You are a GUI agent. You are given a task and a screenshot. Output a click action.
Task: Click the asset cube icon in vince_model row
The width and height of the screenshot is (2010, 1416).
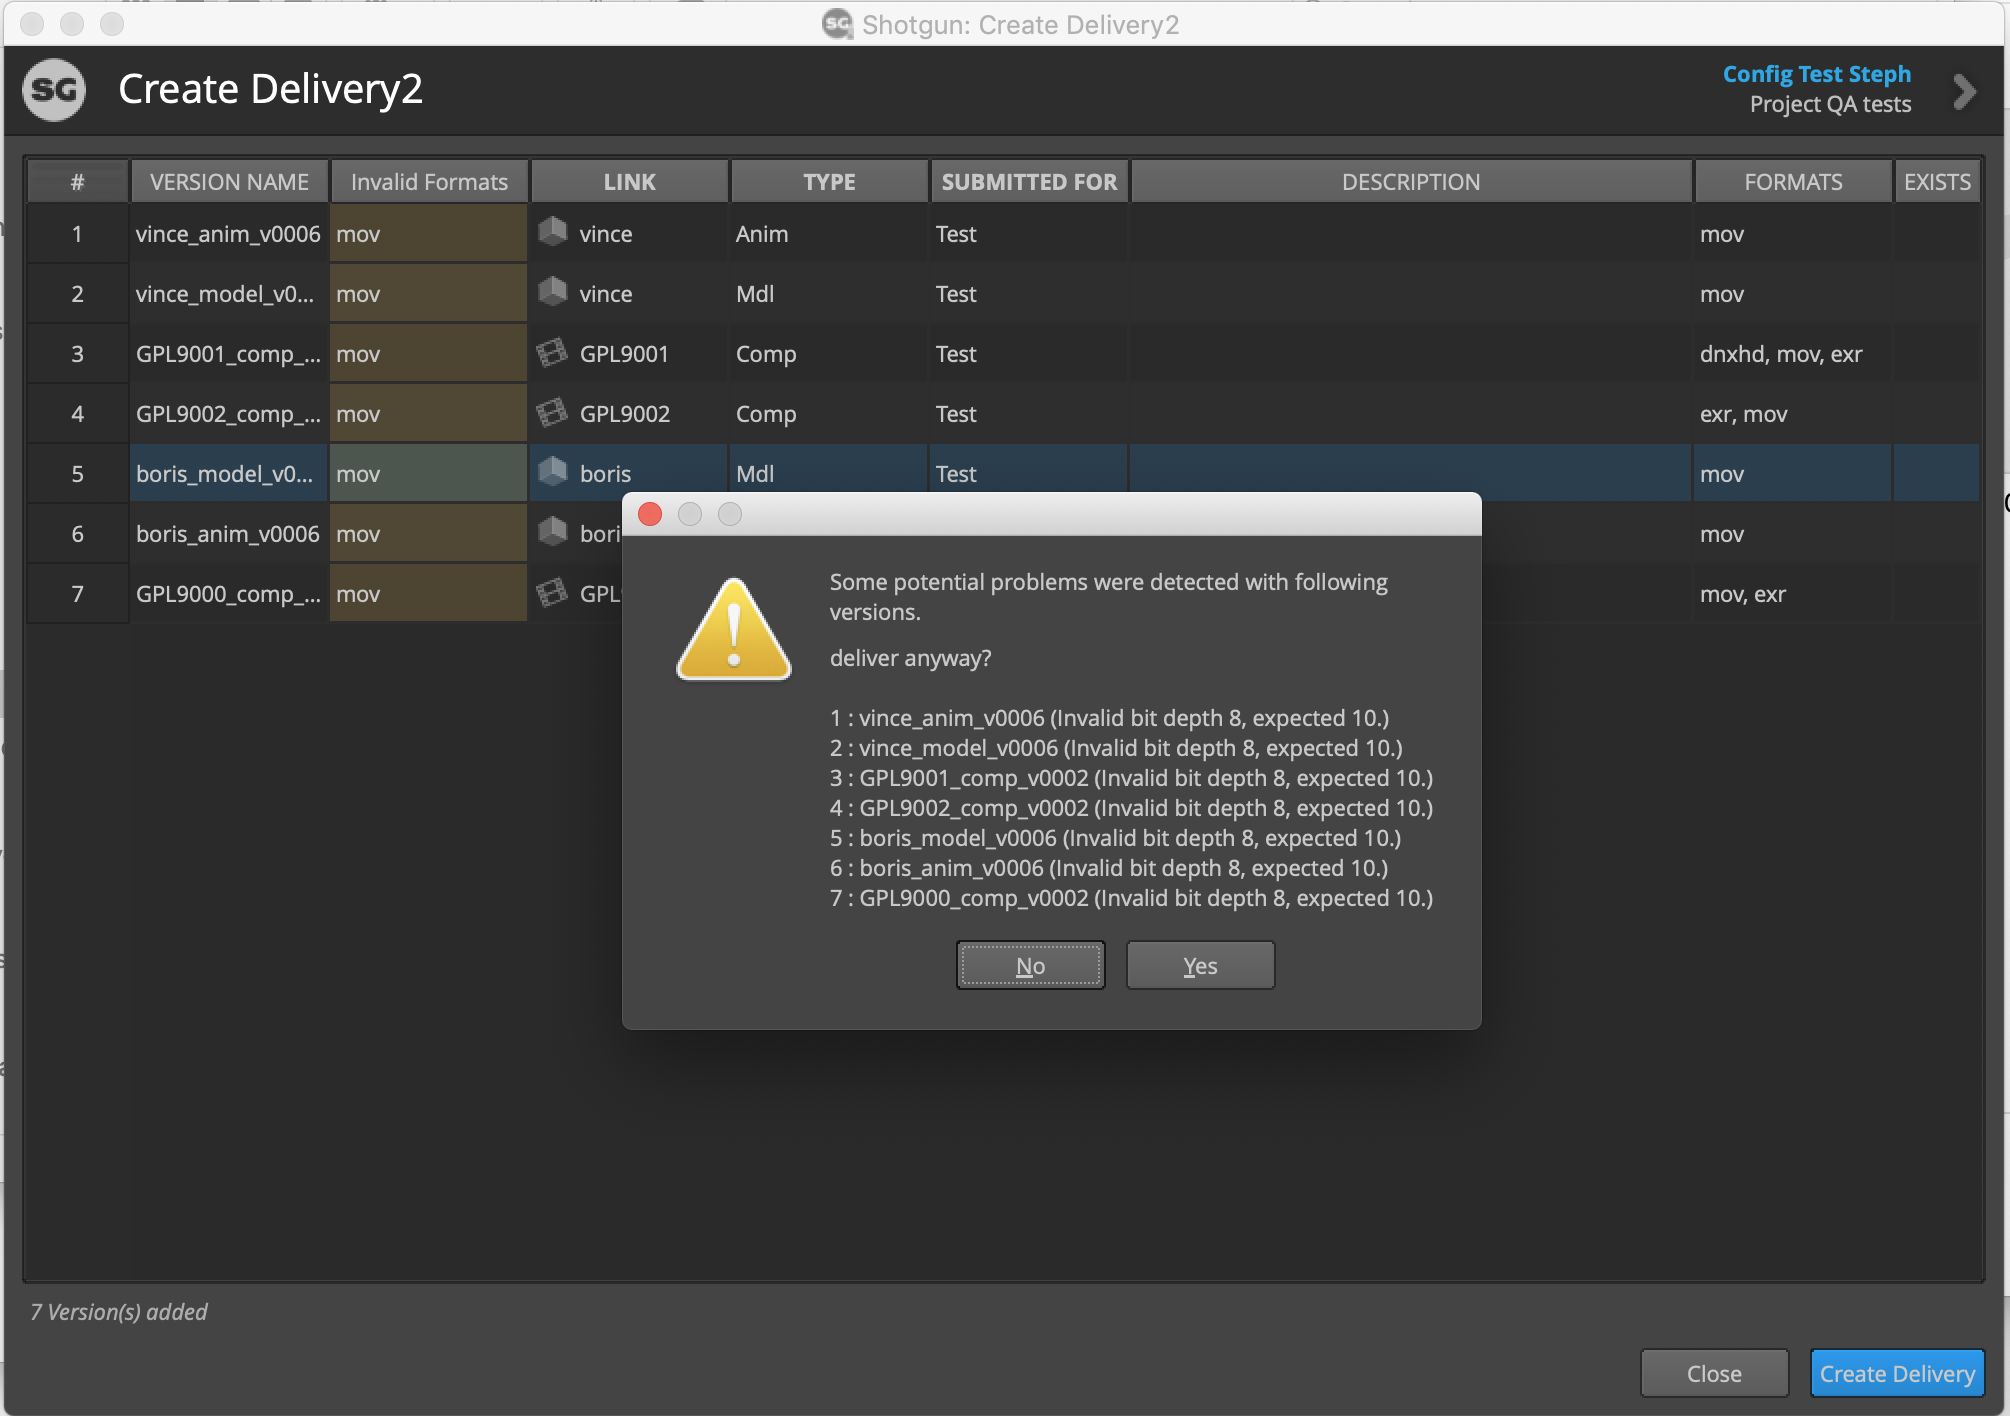pyautogui.click(x=552, y=293)
